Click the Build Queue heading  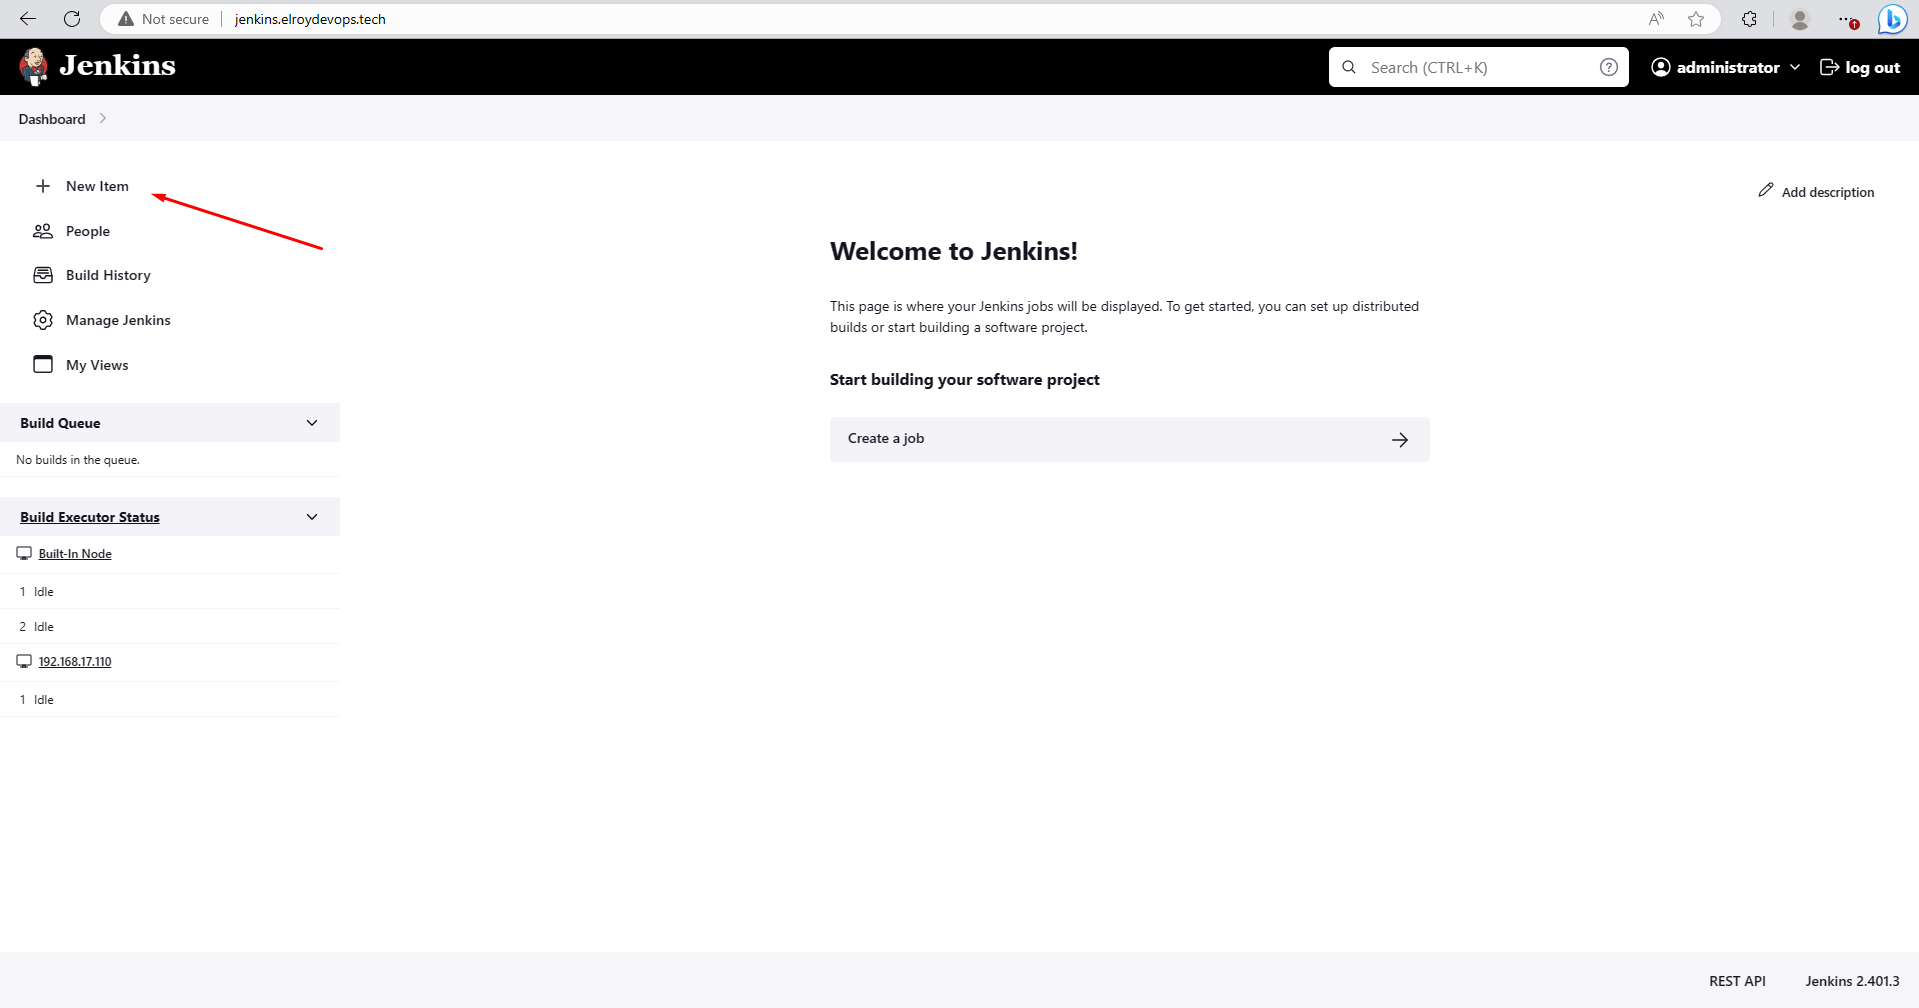click(60, 423)
